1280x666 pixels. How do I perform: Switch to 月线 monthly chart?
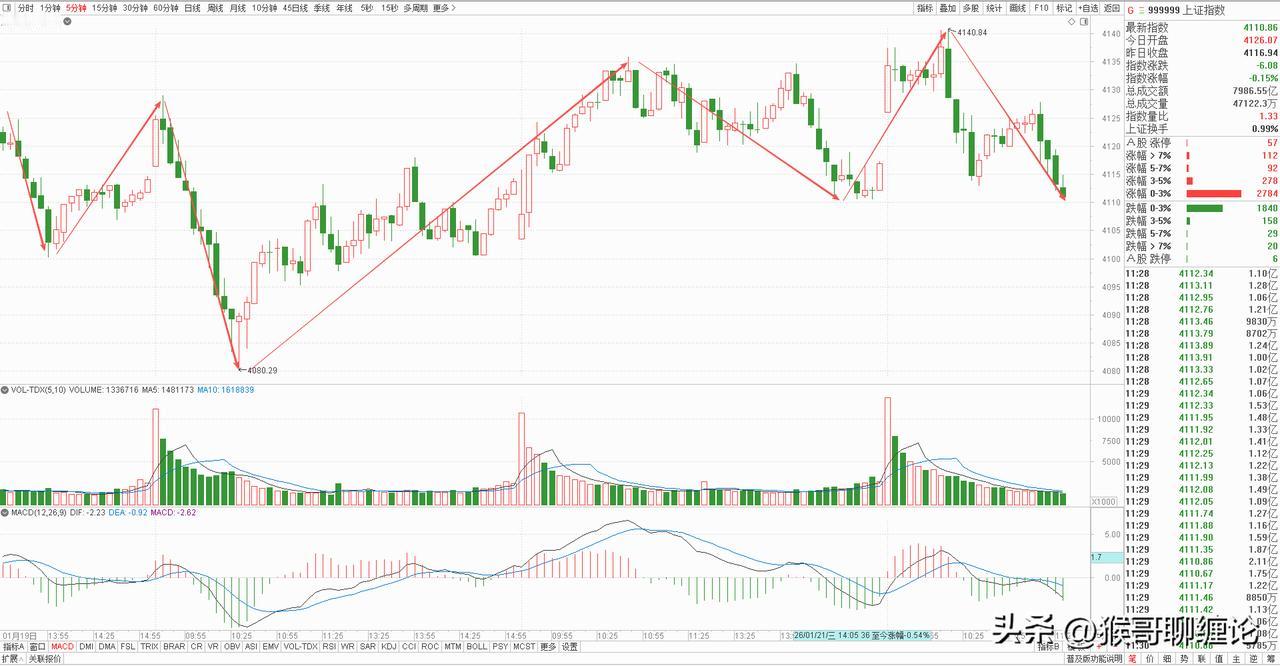tap(238, 7)
